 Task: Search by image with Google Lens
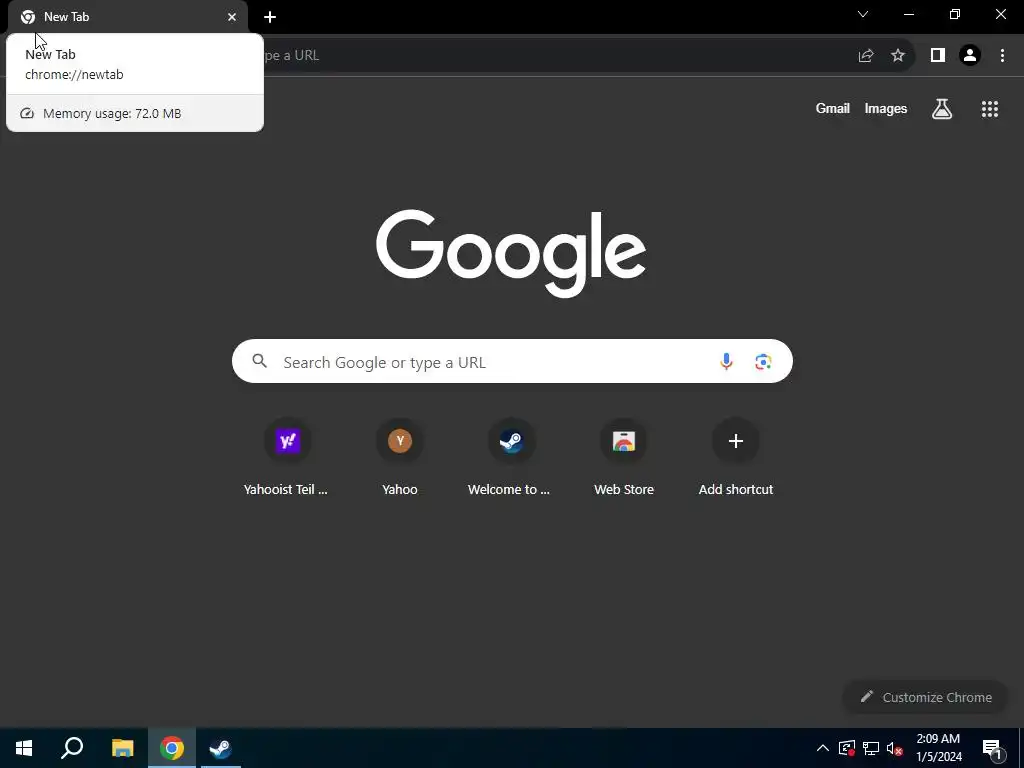(763, 361)
